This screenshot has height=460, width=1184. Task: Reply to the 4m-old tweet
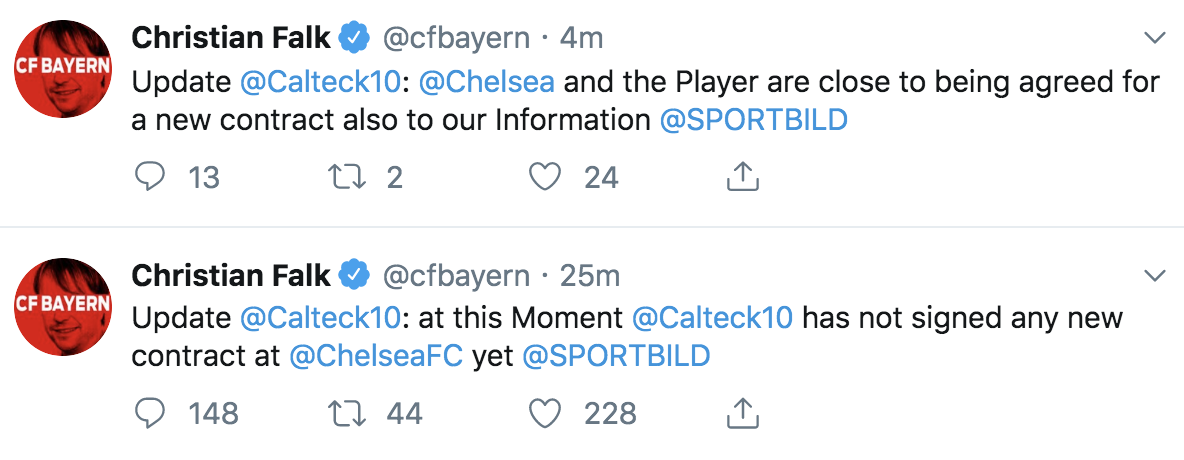(149, 177)
